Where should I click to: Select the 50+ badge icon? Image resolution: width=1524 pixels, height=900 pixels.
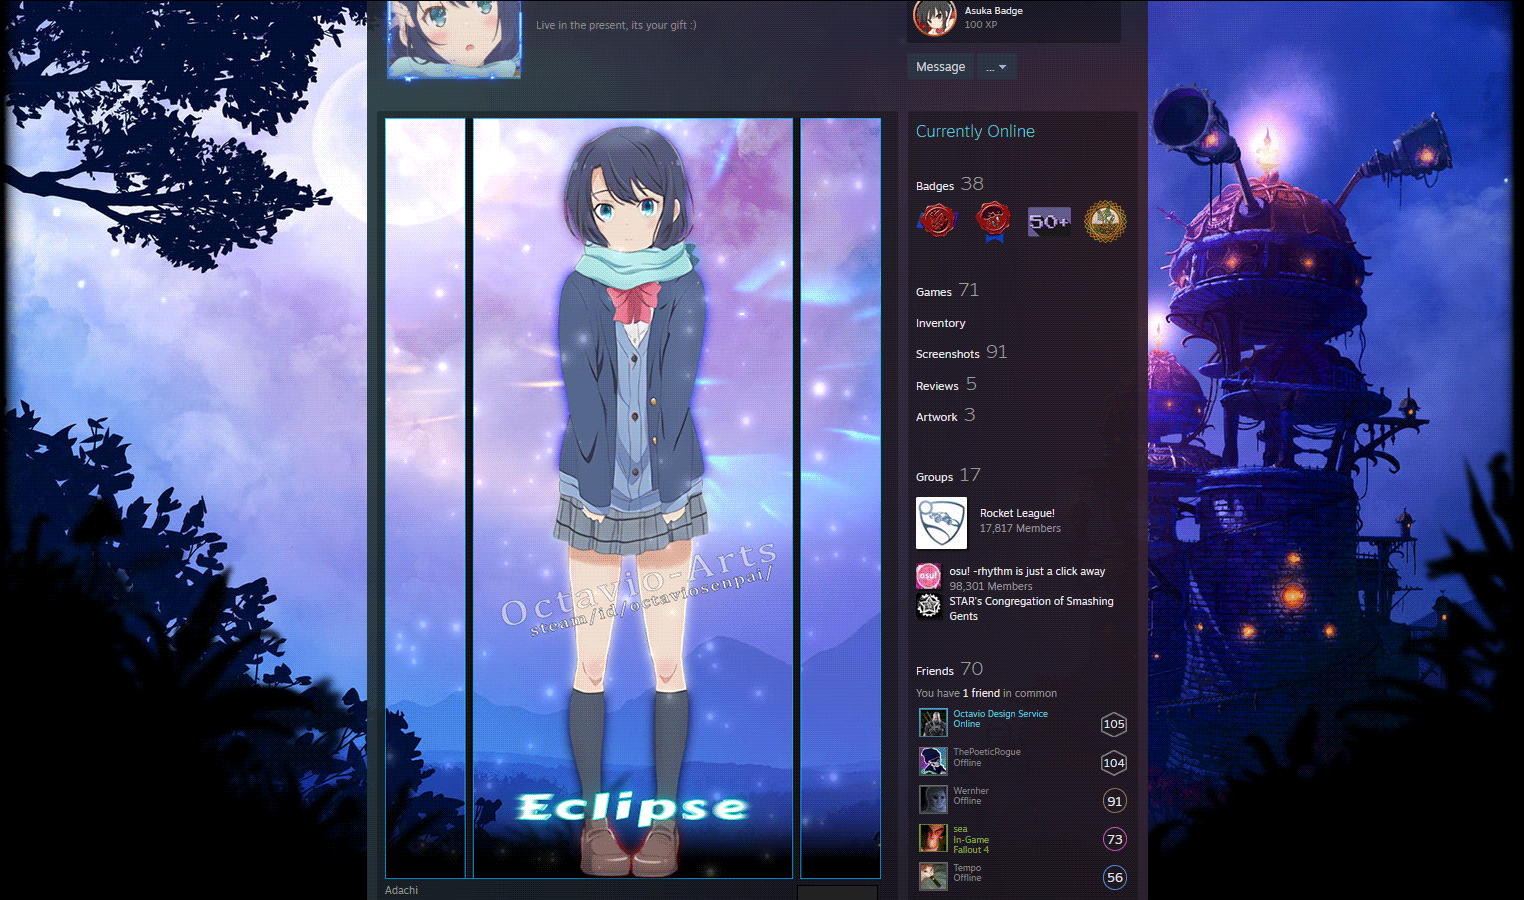pyautogui.click(x=1049, y=221)
